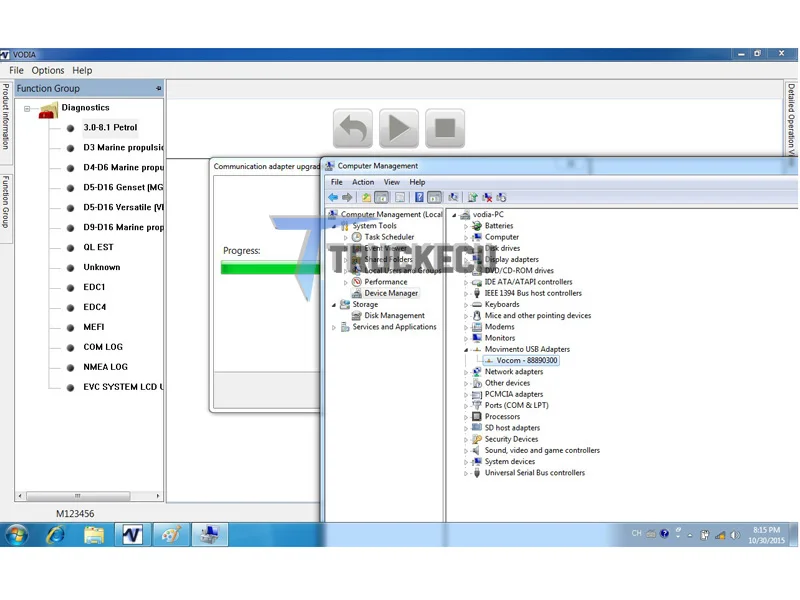Screen dimensions: 800x600
Task: Collapse the Movimento USB Adapters node
Action: (466, 350)
